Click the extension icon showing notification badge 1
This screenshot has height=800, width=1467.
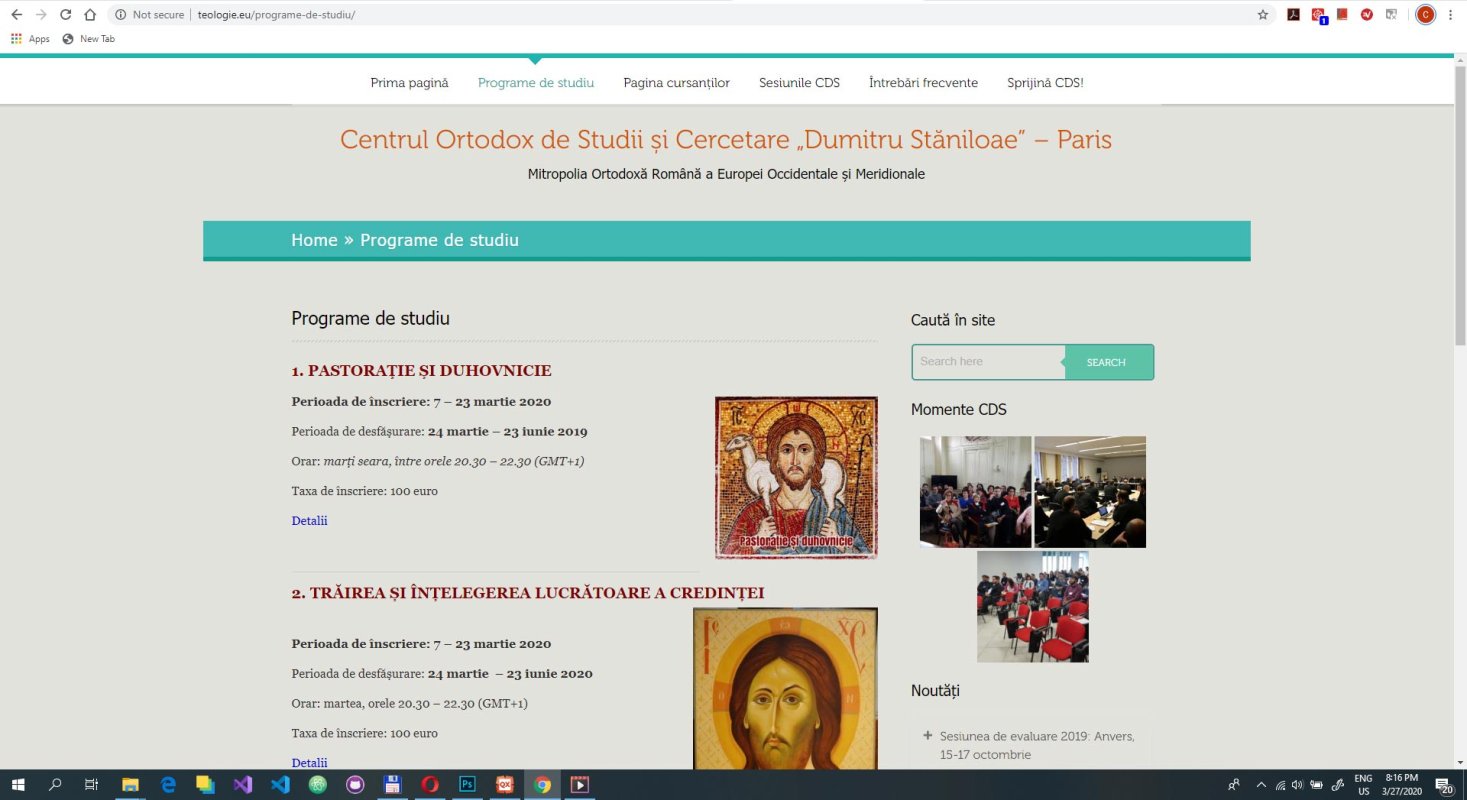tap(1317, 14)
